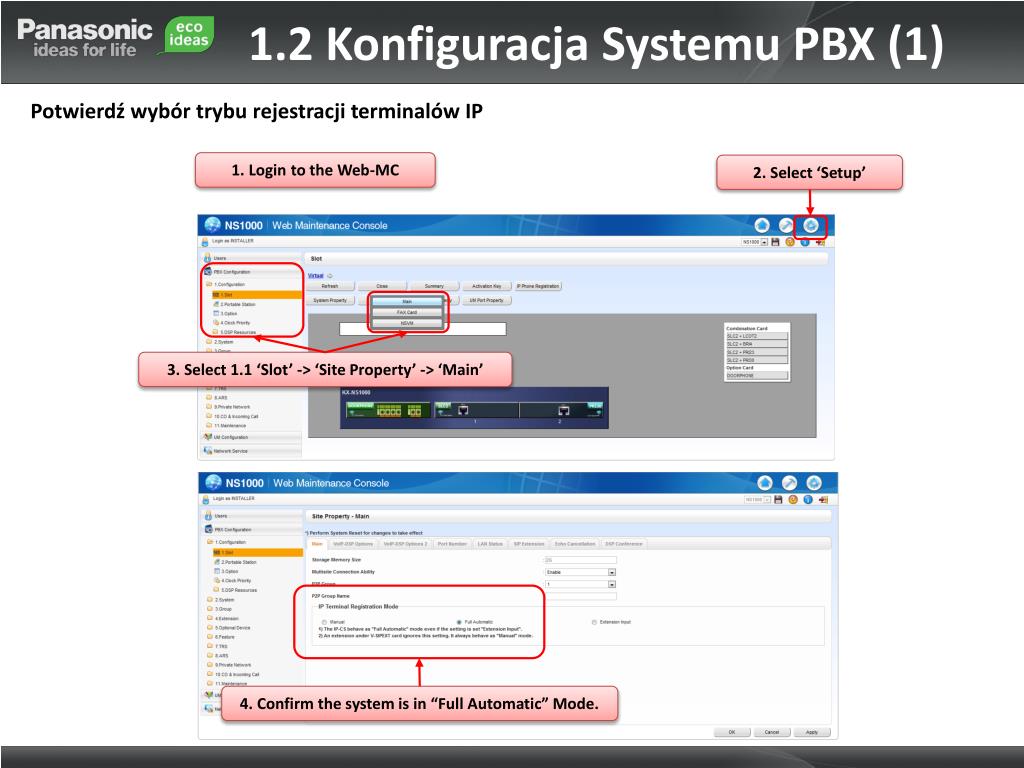
Task: Switch to DSP Conference tab
Action: pyautogui.click(x=624, y=544)
